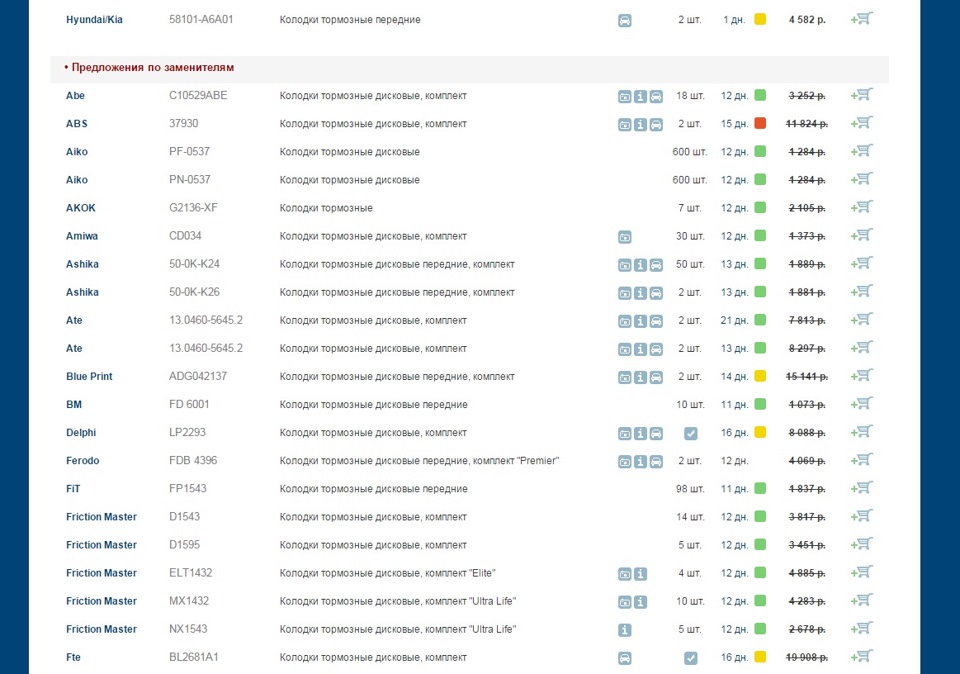960x674 pixels.
Task: Show info icon for Ashika 50-0K-K24
Action: [640, 265]
